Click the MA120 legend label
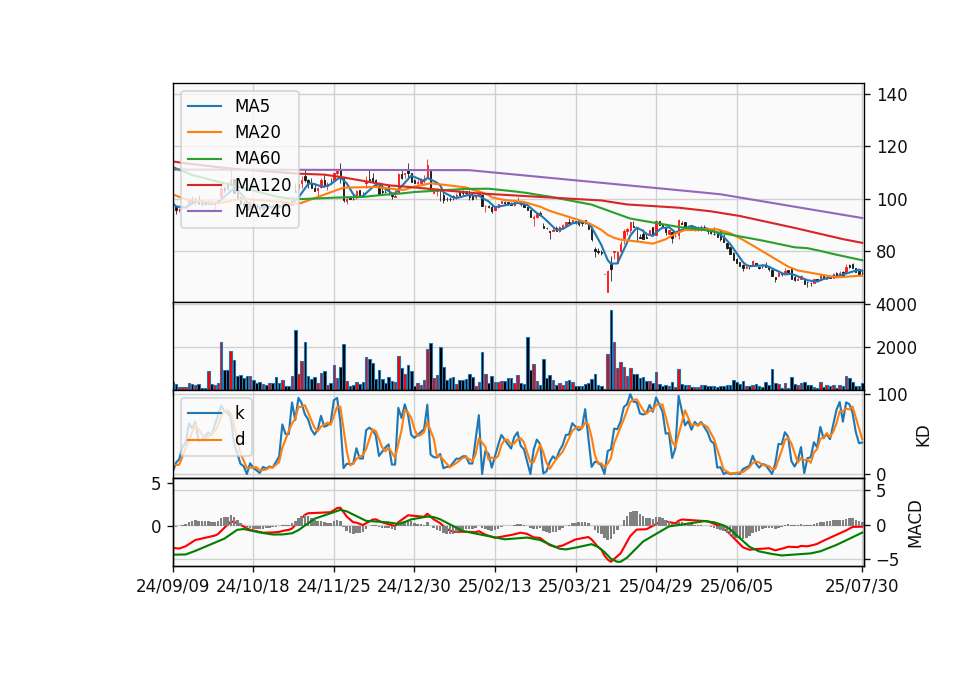The height and width of the screenshot is (690, 960). coord(263,184)
